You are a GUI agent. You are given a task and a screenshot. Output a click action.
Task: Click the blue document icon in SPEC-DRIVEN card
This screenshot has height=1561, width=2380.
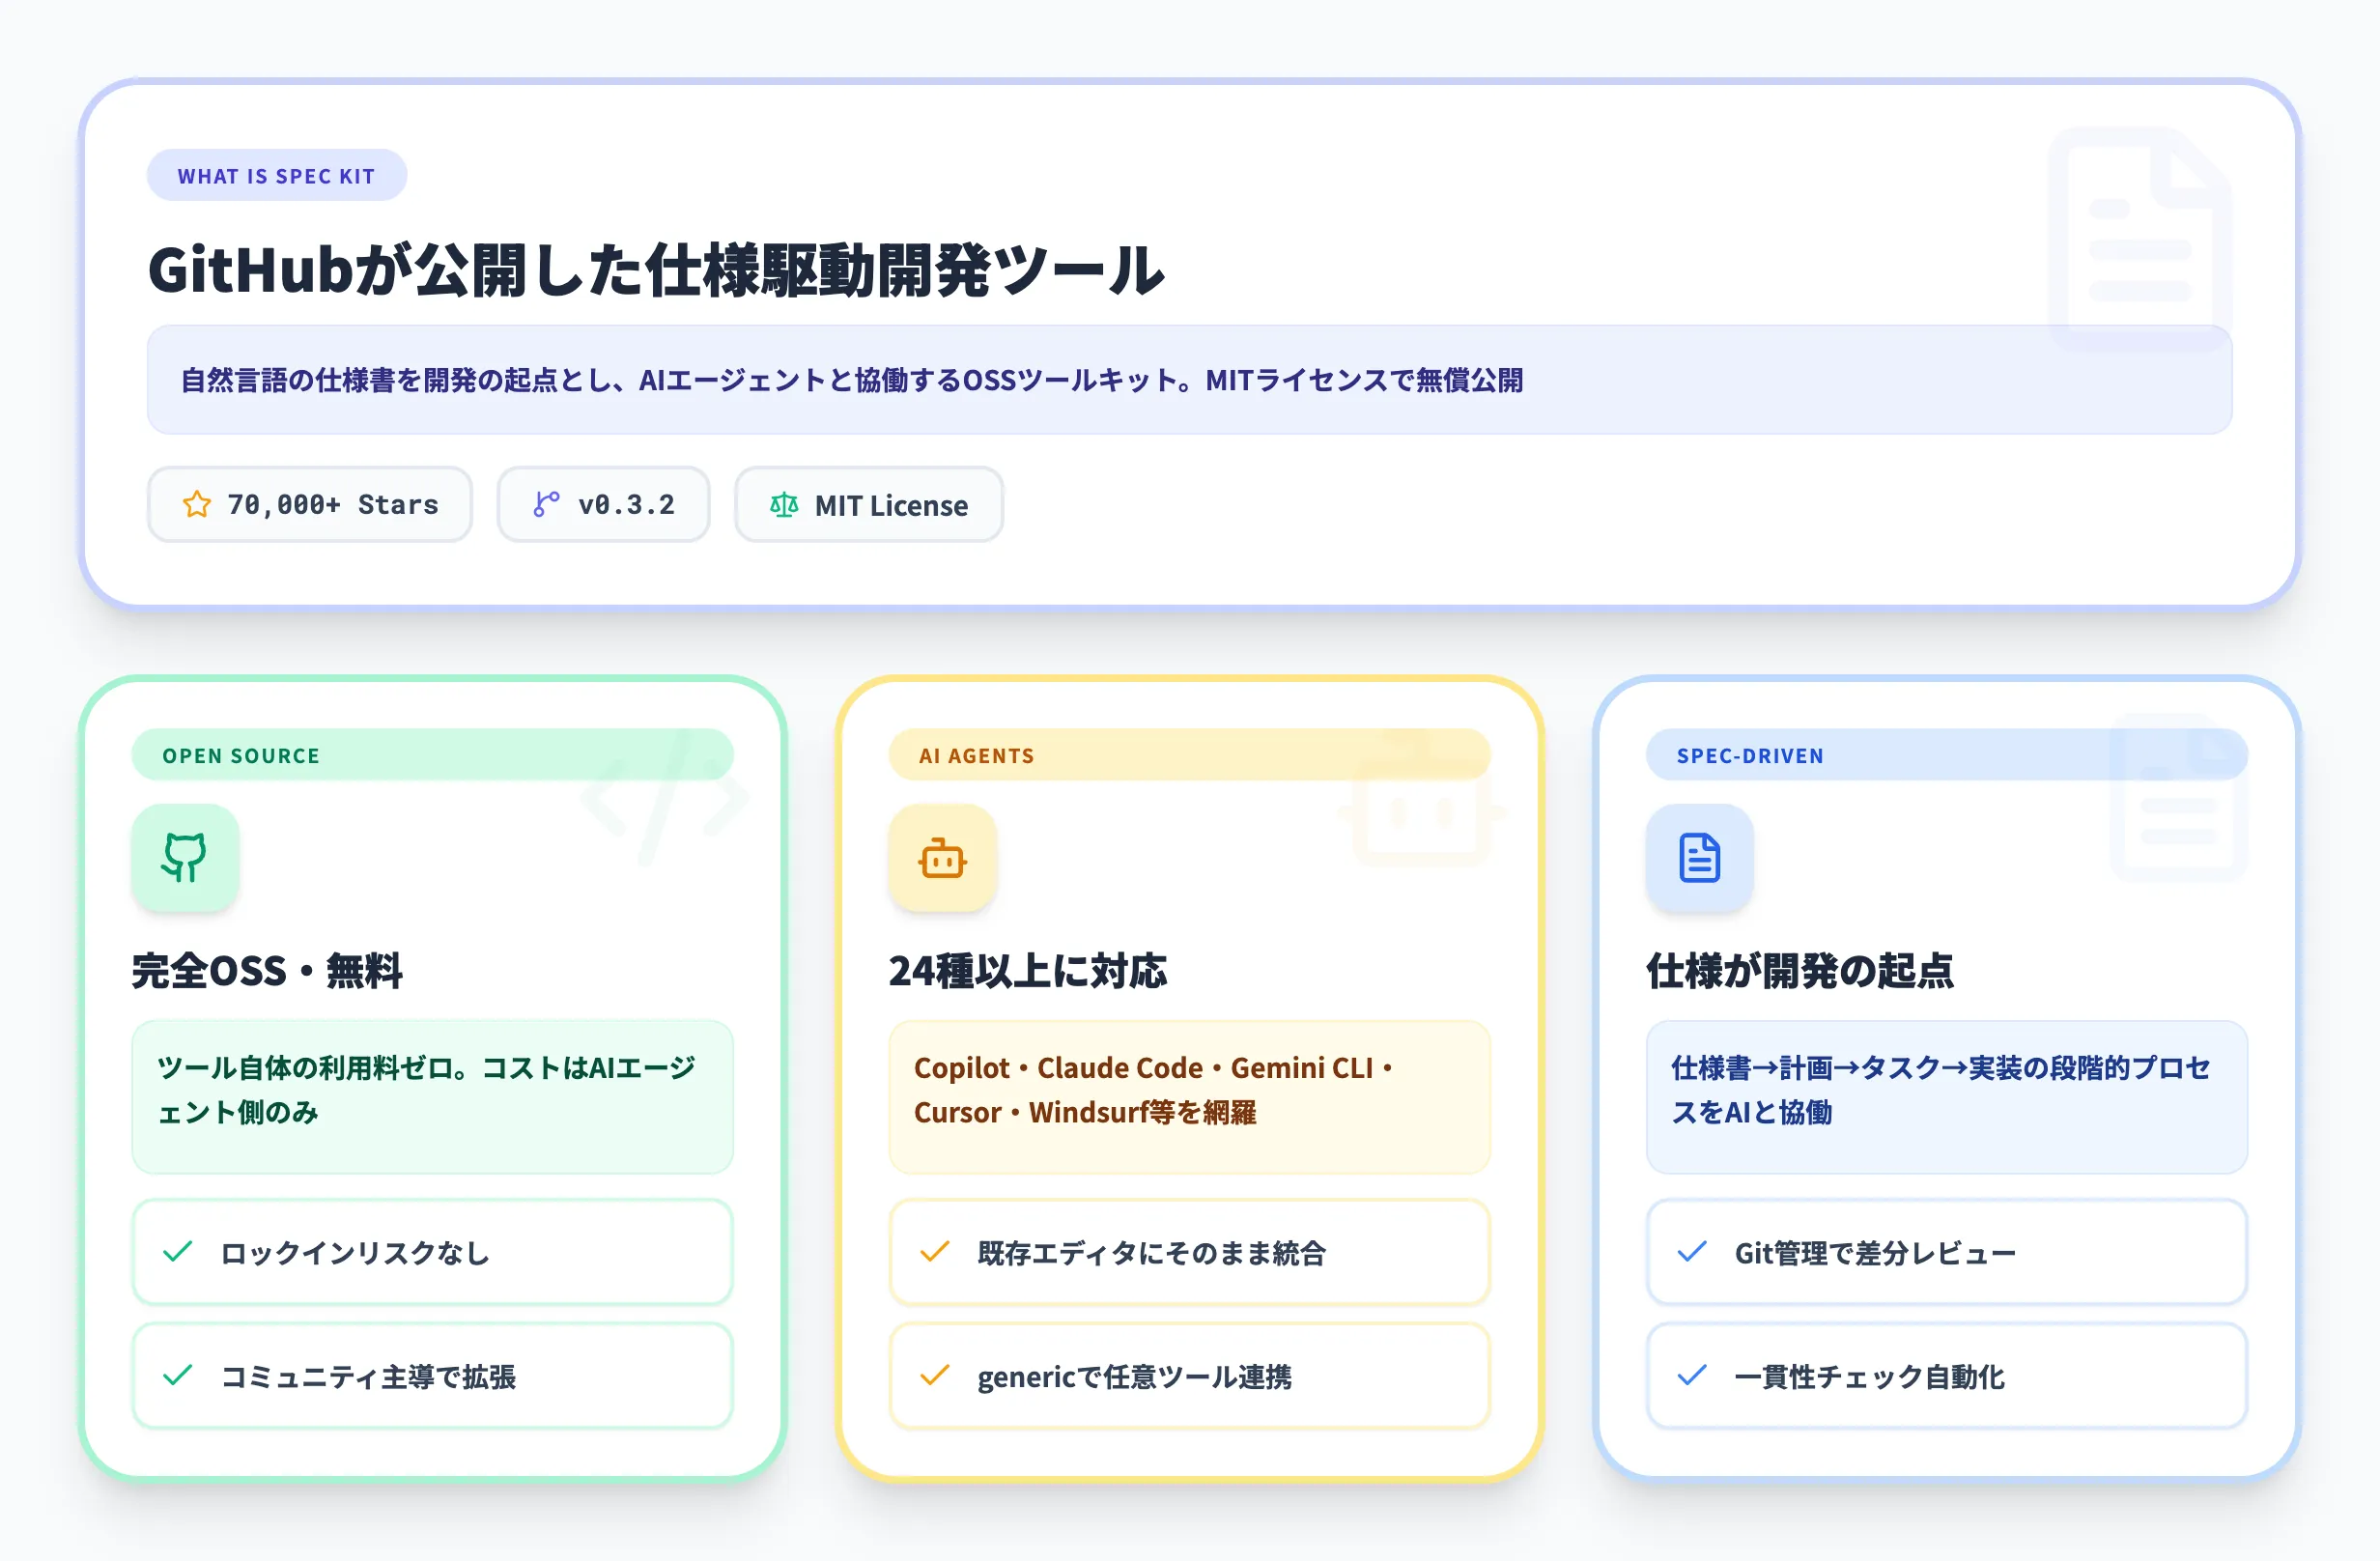1698,858
